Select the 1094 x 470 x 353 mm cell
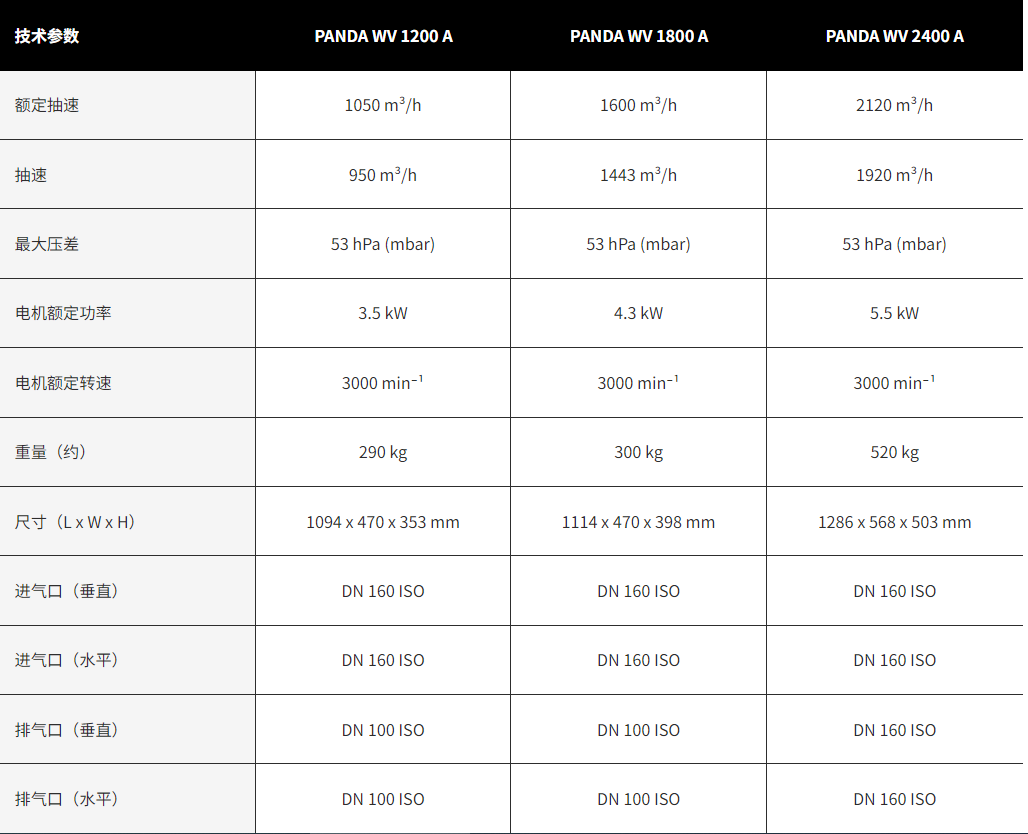The image size is (1028, 834). [x=383, y=522]
